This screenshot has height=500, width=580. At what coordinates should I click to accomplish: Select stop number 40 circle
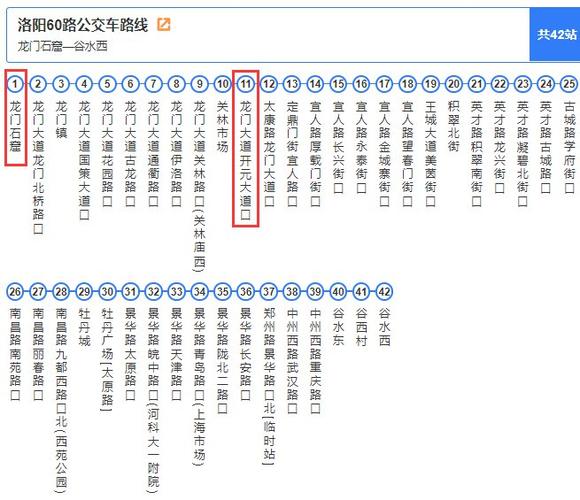[338, 291]
